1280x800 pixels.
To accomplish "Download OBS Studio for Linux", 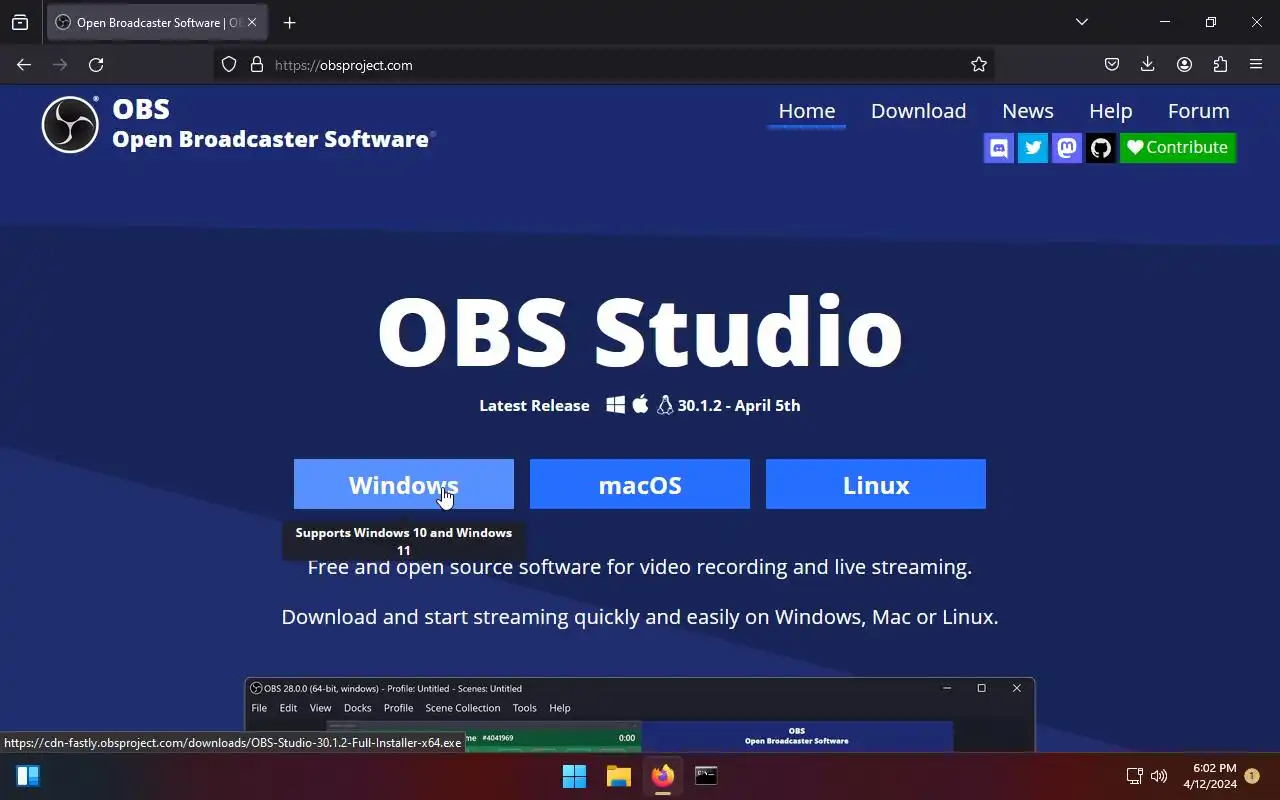I will click(876, 485).
